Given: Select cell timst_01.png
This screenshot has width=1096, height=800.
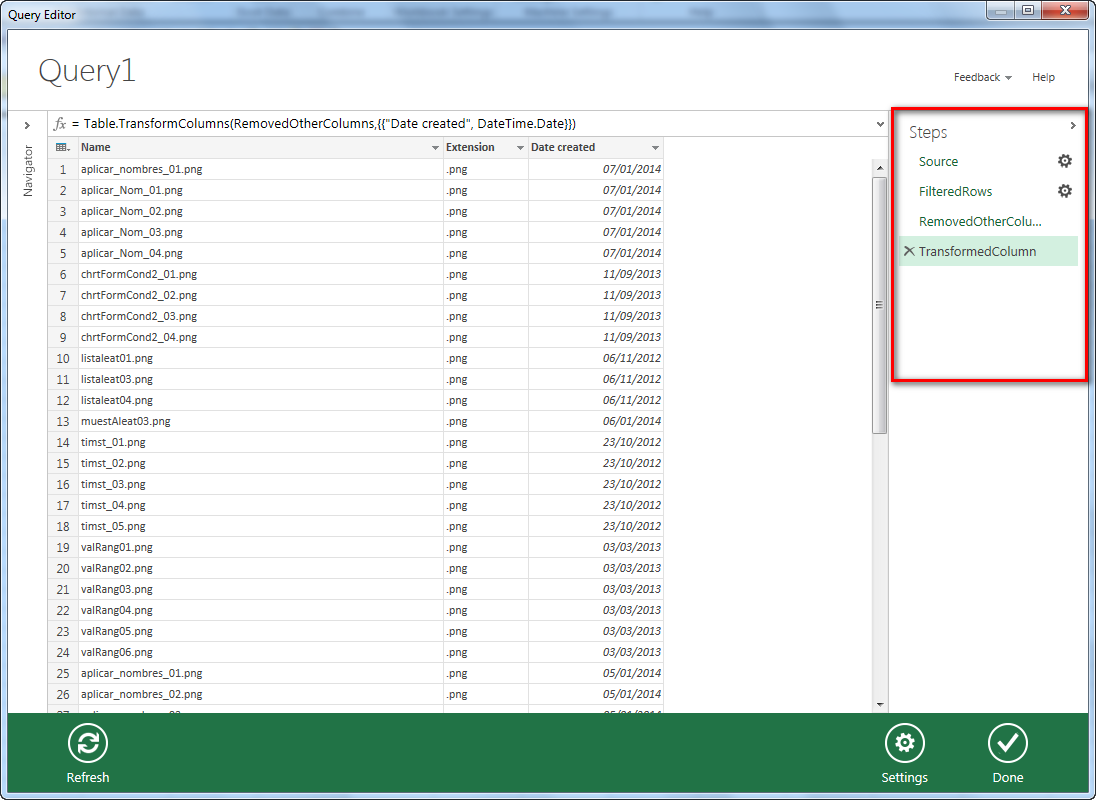Looking at the screenshot, I should tap(261, 442).
